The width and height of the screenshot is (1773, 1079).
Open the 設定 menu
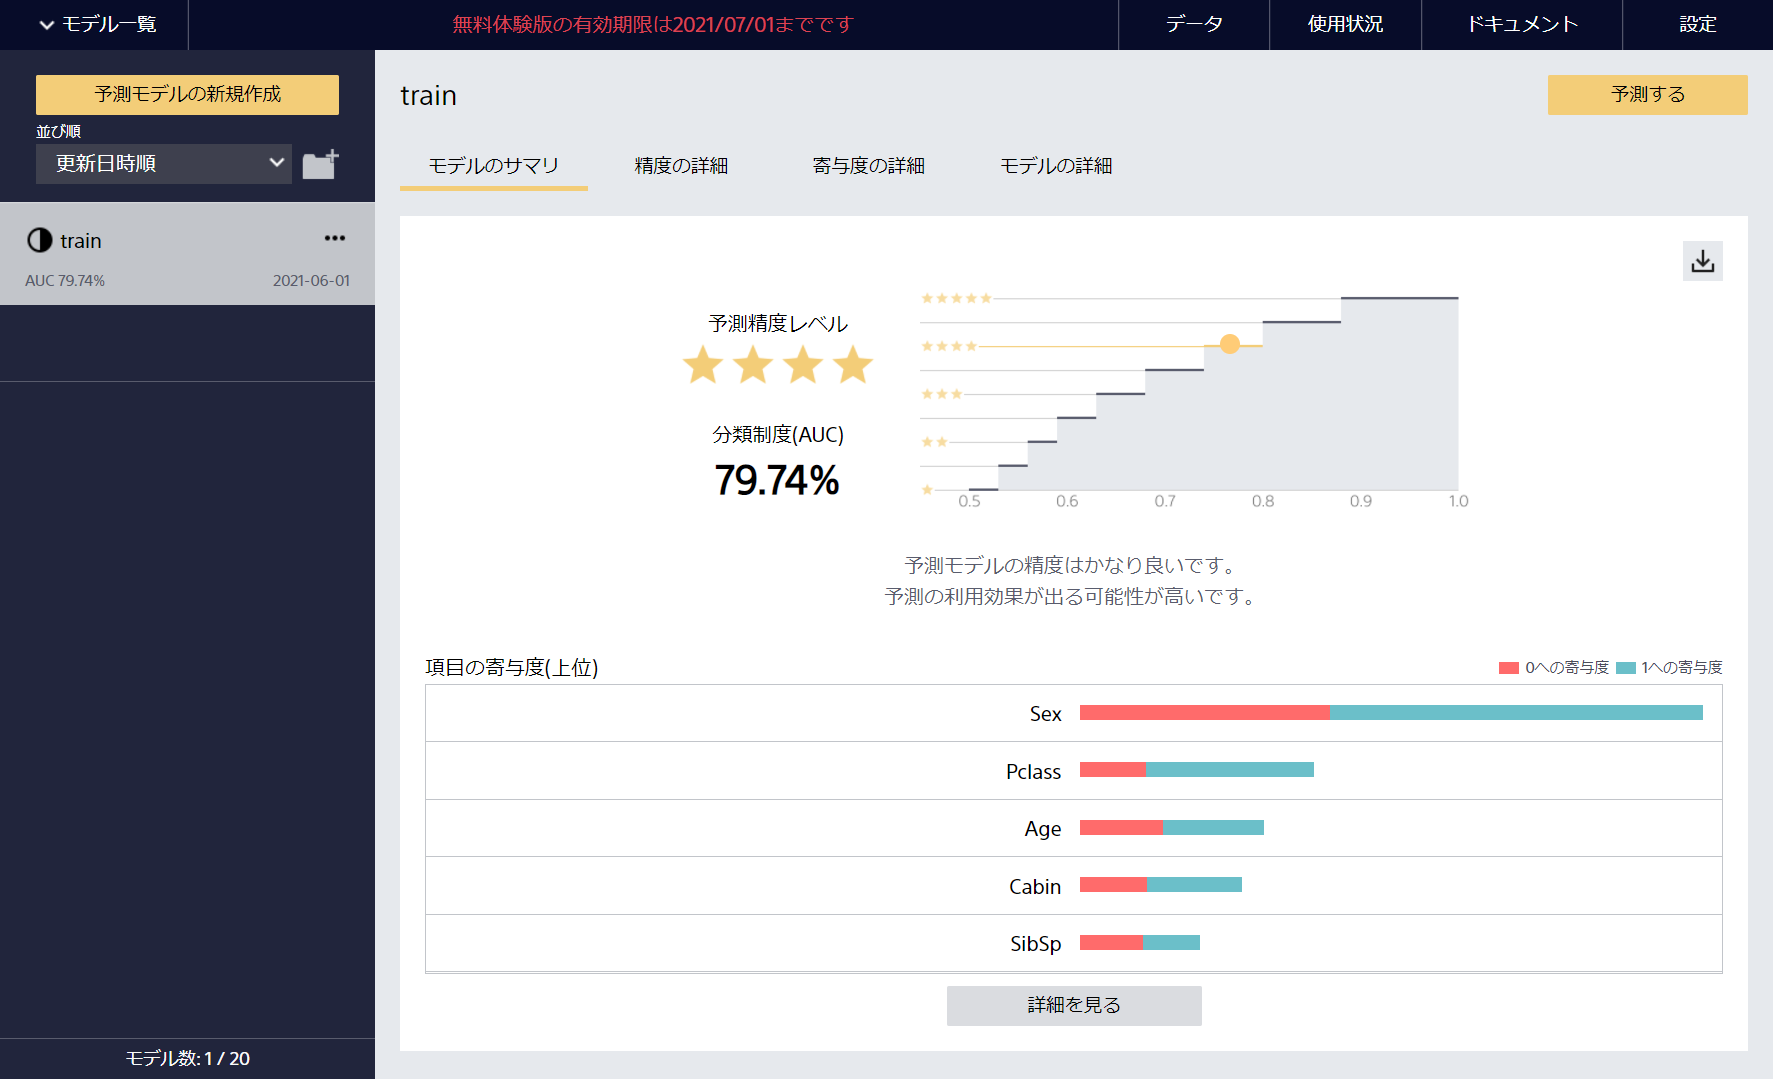coord(1697,25)
